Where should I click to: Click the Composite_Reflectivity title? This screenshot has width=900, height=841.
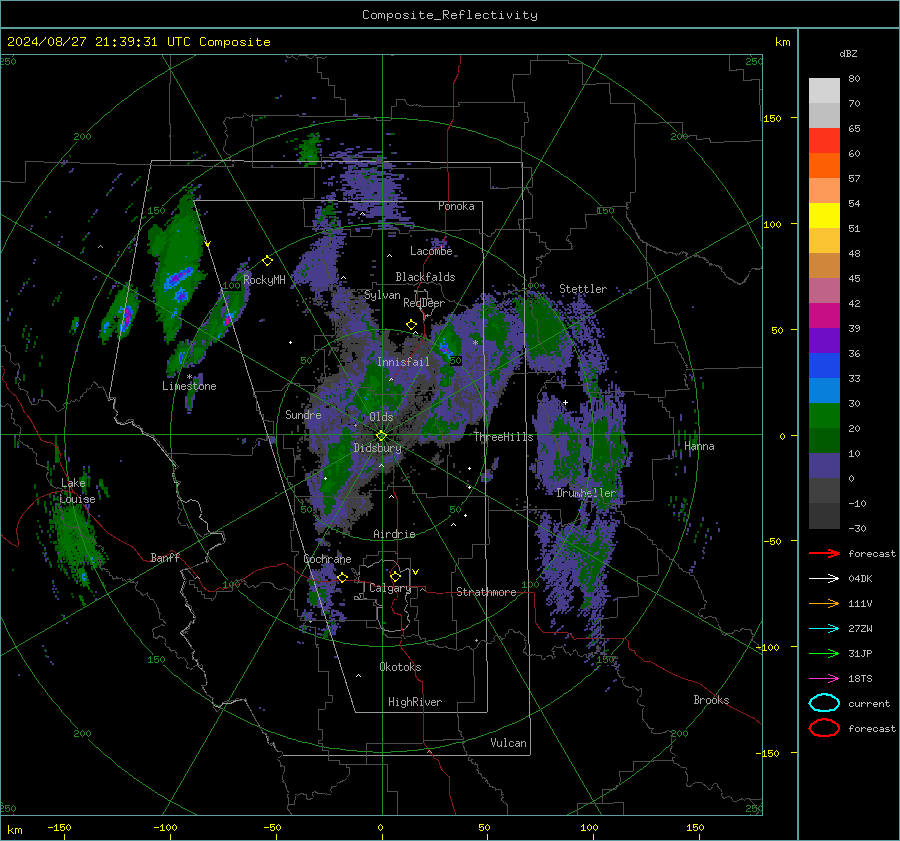tap(450, 15)
